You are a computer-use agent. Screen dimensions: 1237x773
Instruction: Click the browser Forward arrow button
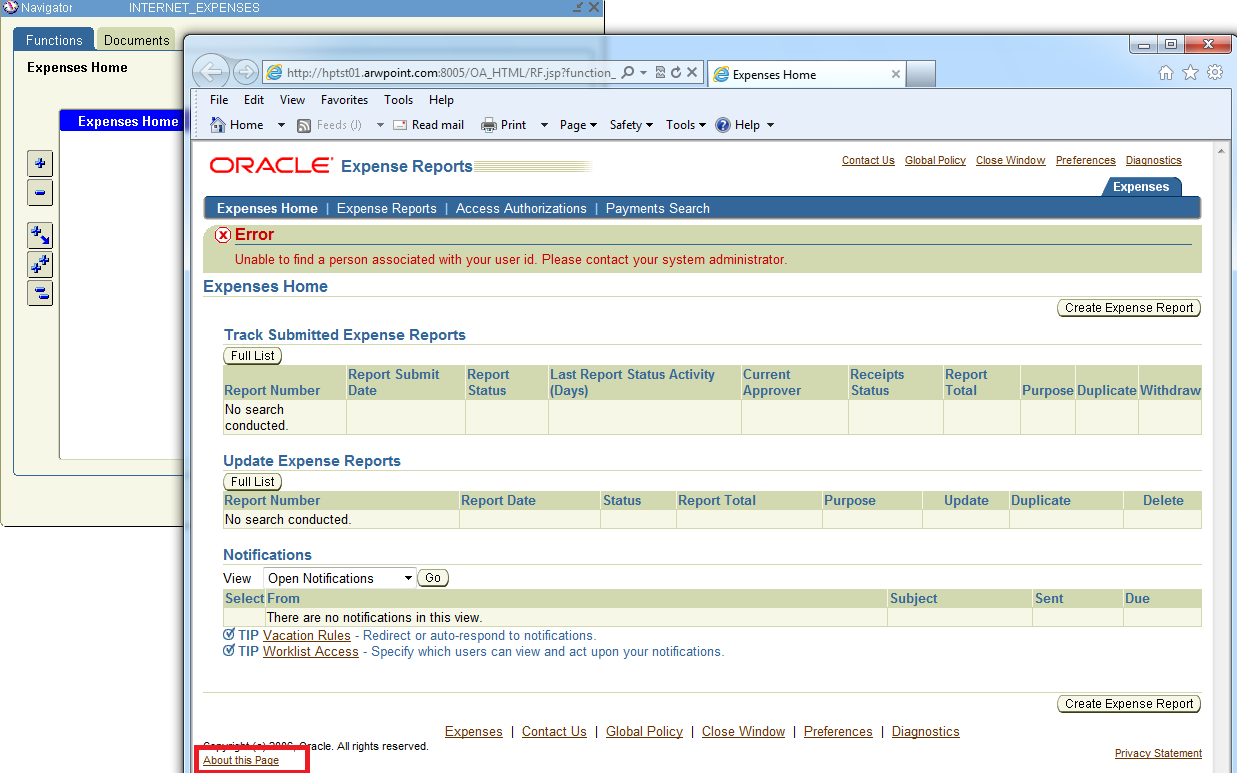pos(244,72)
